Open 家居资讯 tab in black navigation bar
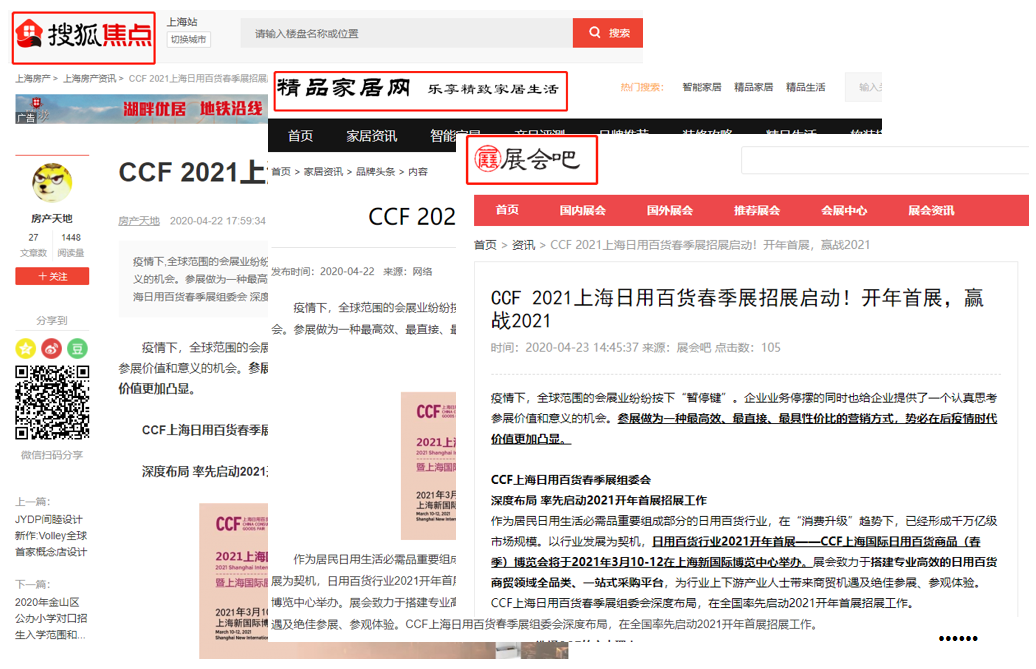The height and width of the screenshot is (669, 1036). click(x=371, y=136)
